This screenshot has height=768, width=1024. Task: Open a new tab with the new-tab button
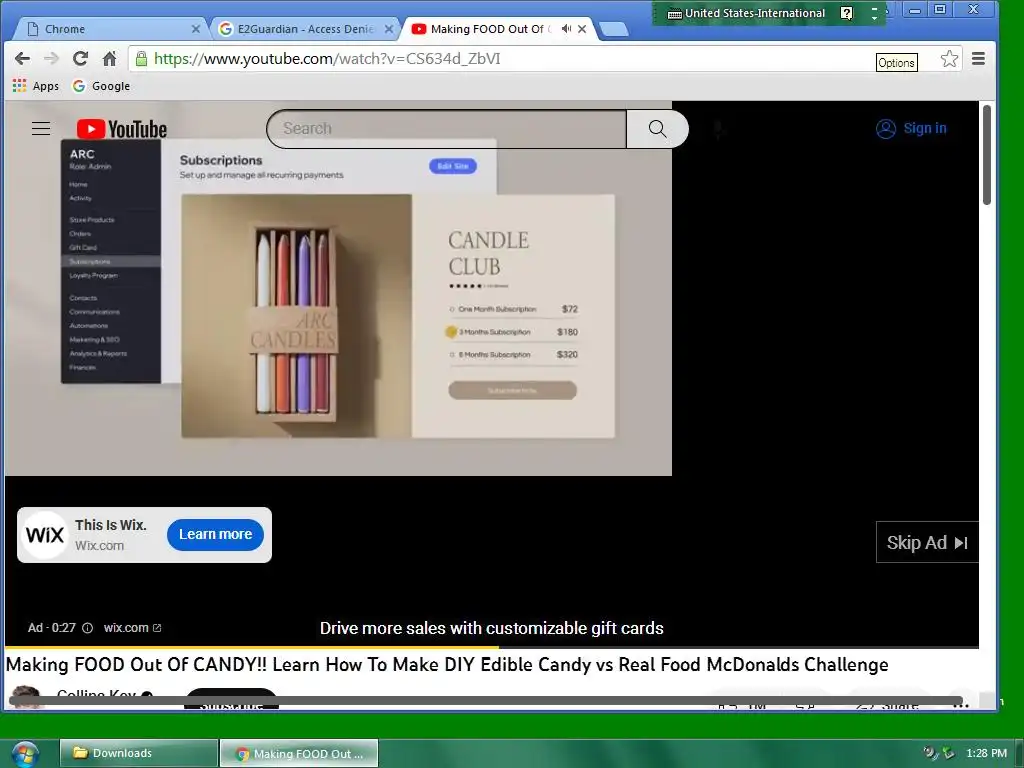pyautogui.click(x=613, y=29)
